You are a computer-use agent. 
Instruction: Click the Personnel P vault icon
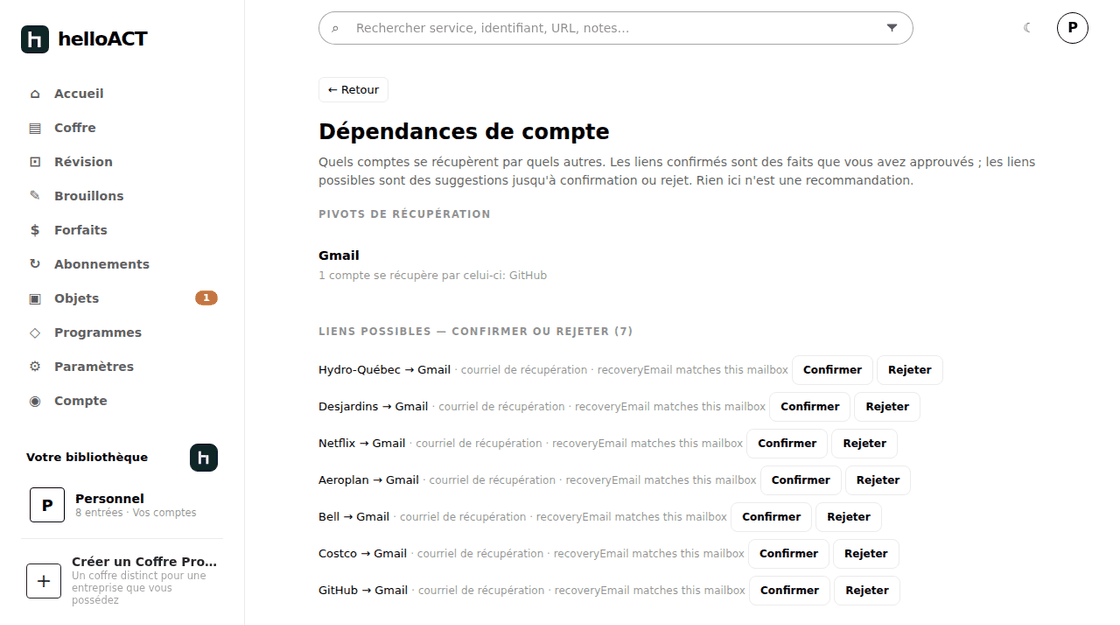[x=47, y=505]
